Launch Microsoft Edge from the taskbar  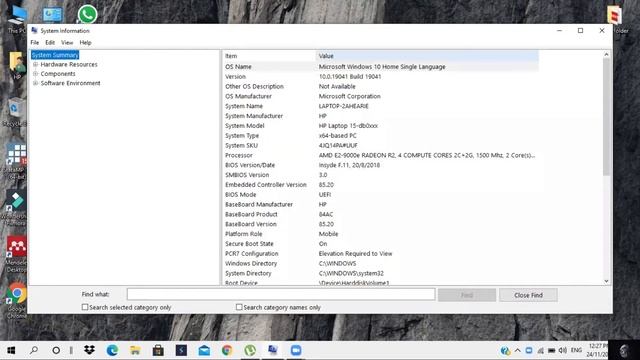point(112,350)
